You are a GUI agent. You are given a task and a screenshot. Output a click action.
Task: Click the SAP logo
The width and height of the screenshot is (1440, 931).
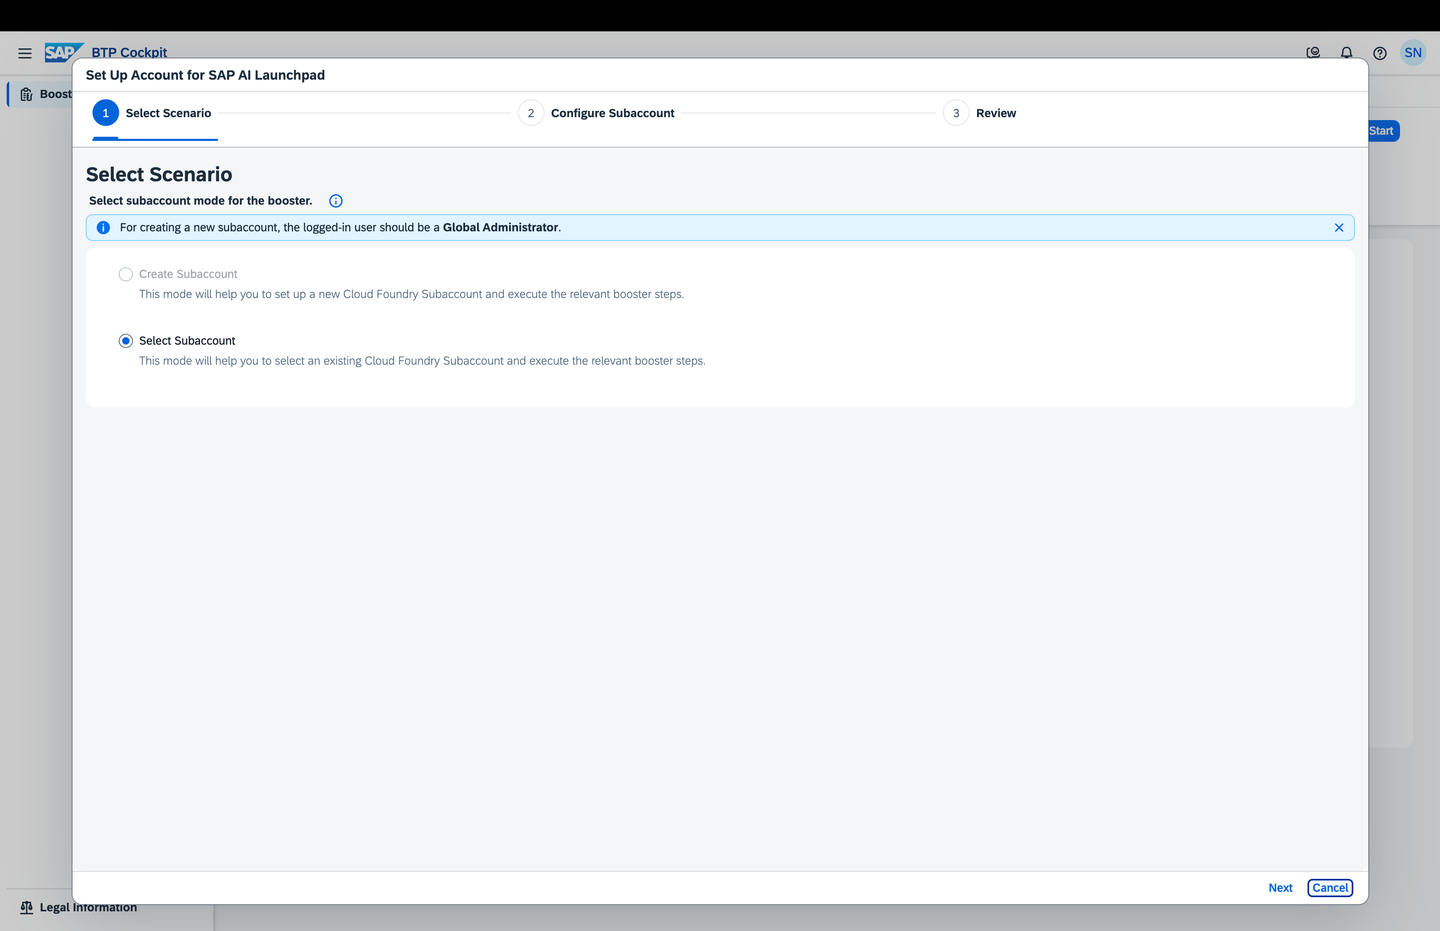coord(63,52)
